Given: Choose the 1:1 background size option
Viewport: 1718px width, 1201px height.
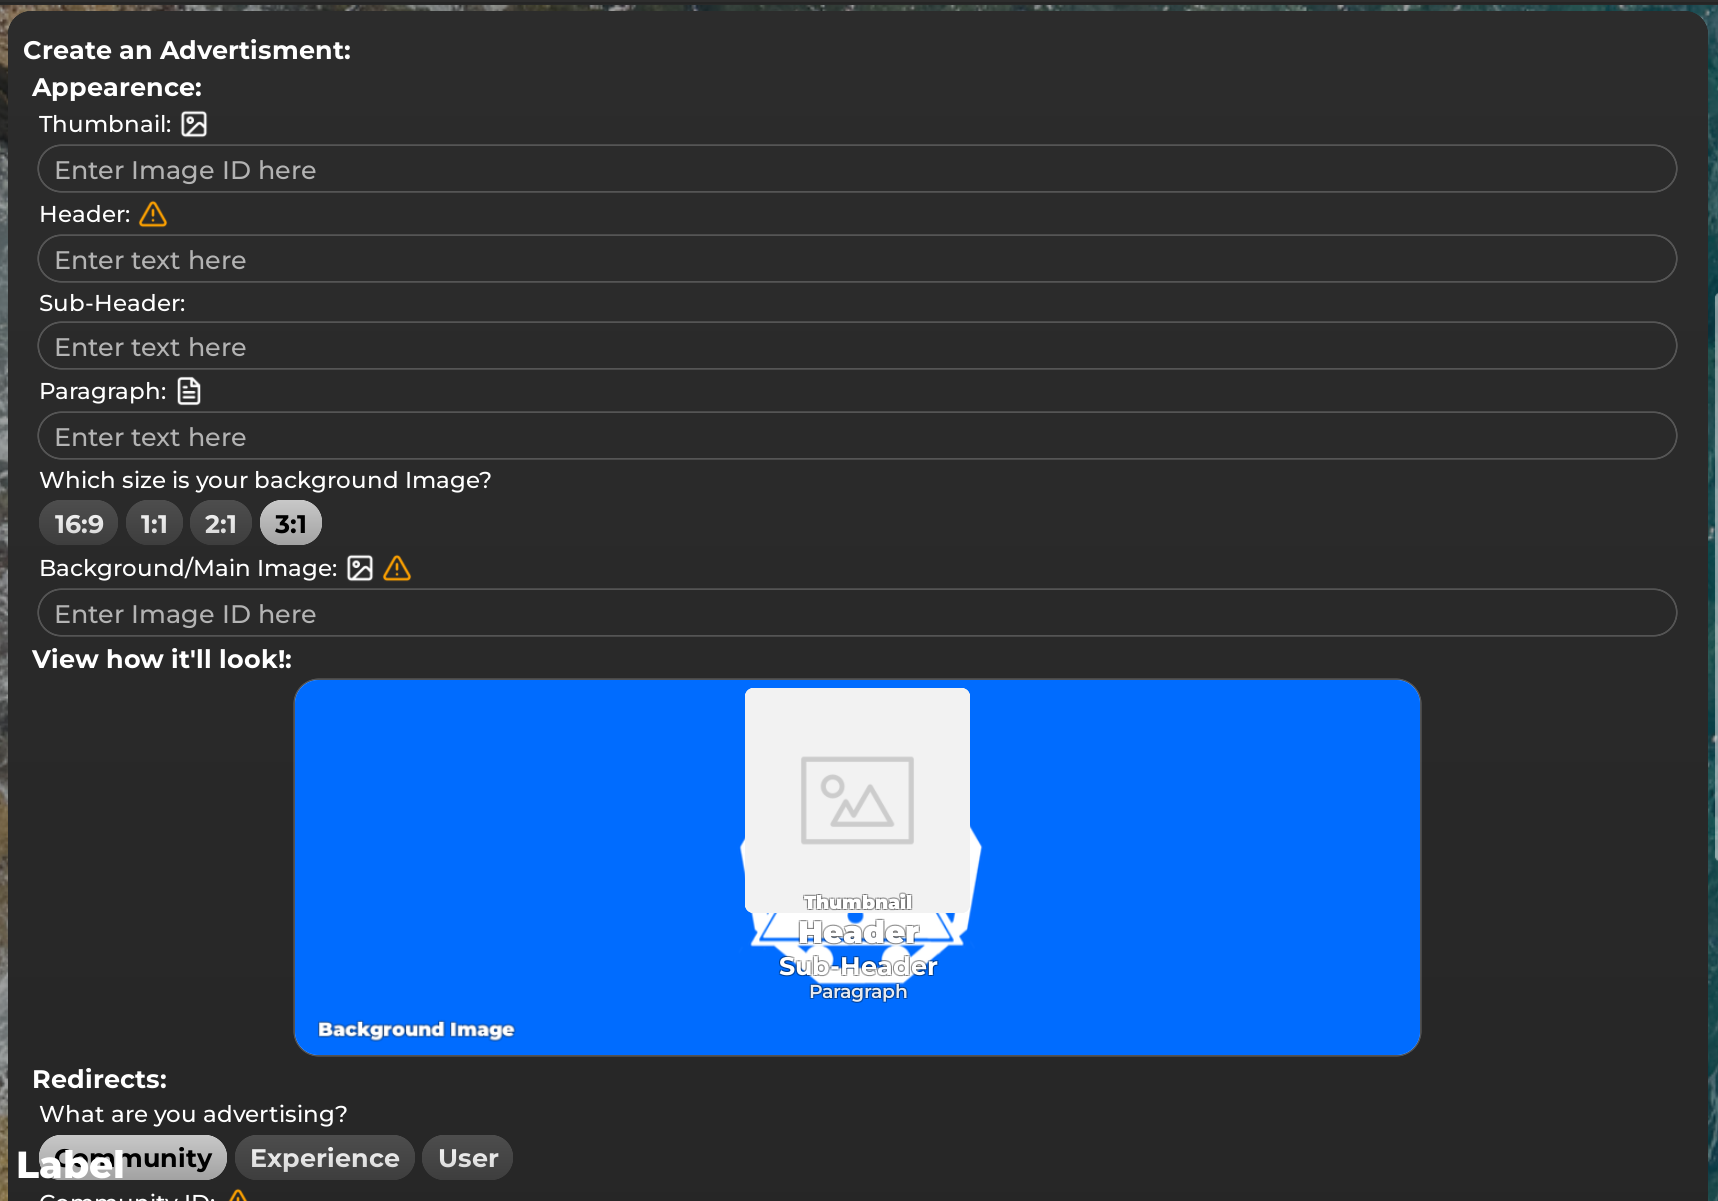Looking at the screenshot, I should click(x=154, y=524).
